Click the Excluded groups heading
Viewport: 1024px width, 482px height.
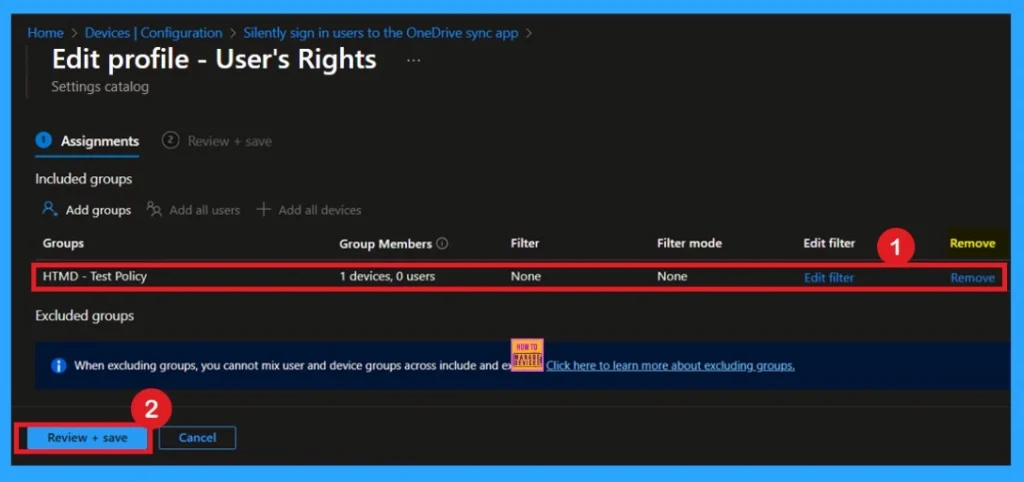point(84,316)
